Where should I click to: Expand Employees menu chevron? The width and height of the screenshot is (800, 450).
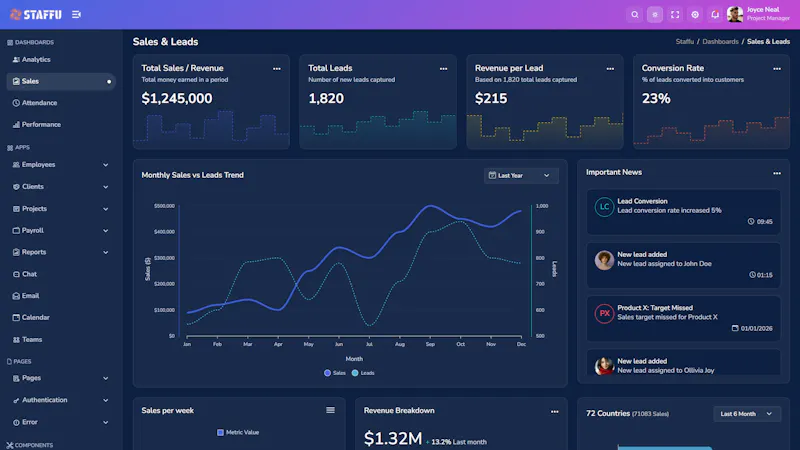click(106, 165)
